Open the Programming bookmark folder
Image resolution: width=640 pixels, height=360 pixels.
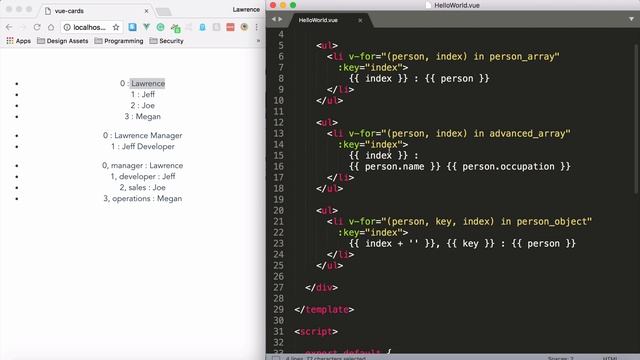coord(119,41)
